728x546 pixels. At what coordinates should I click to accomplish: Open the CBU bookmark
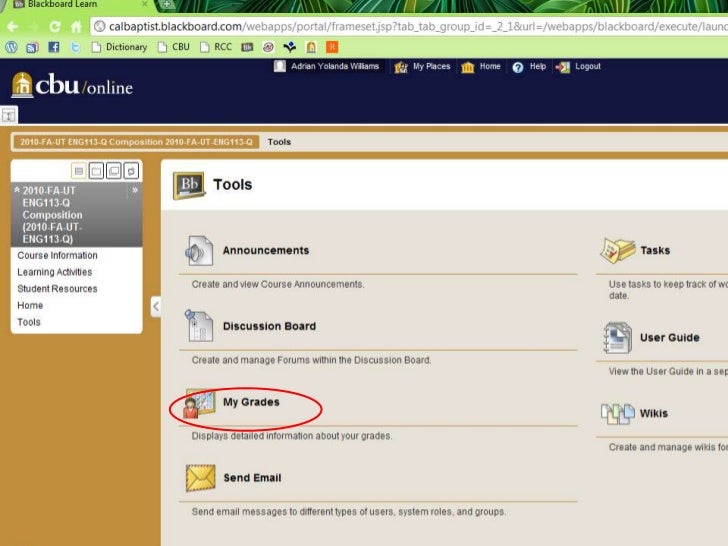click(174, 47)
